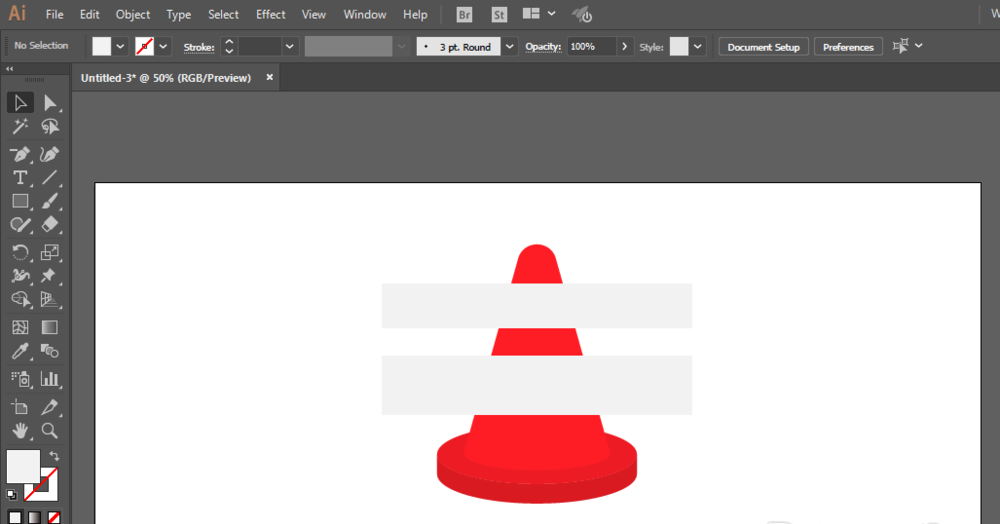Choose the Column Graph tool

coord(50,379)
